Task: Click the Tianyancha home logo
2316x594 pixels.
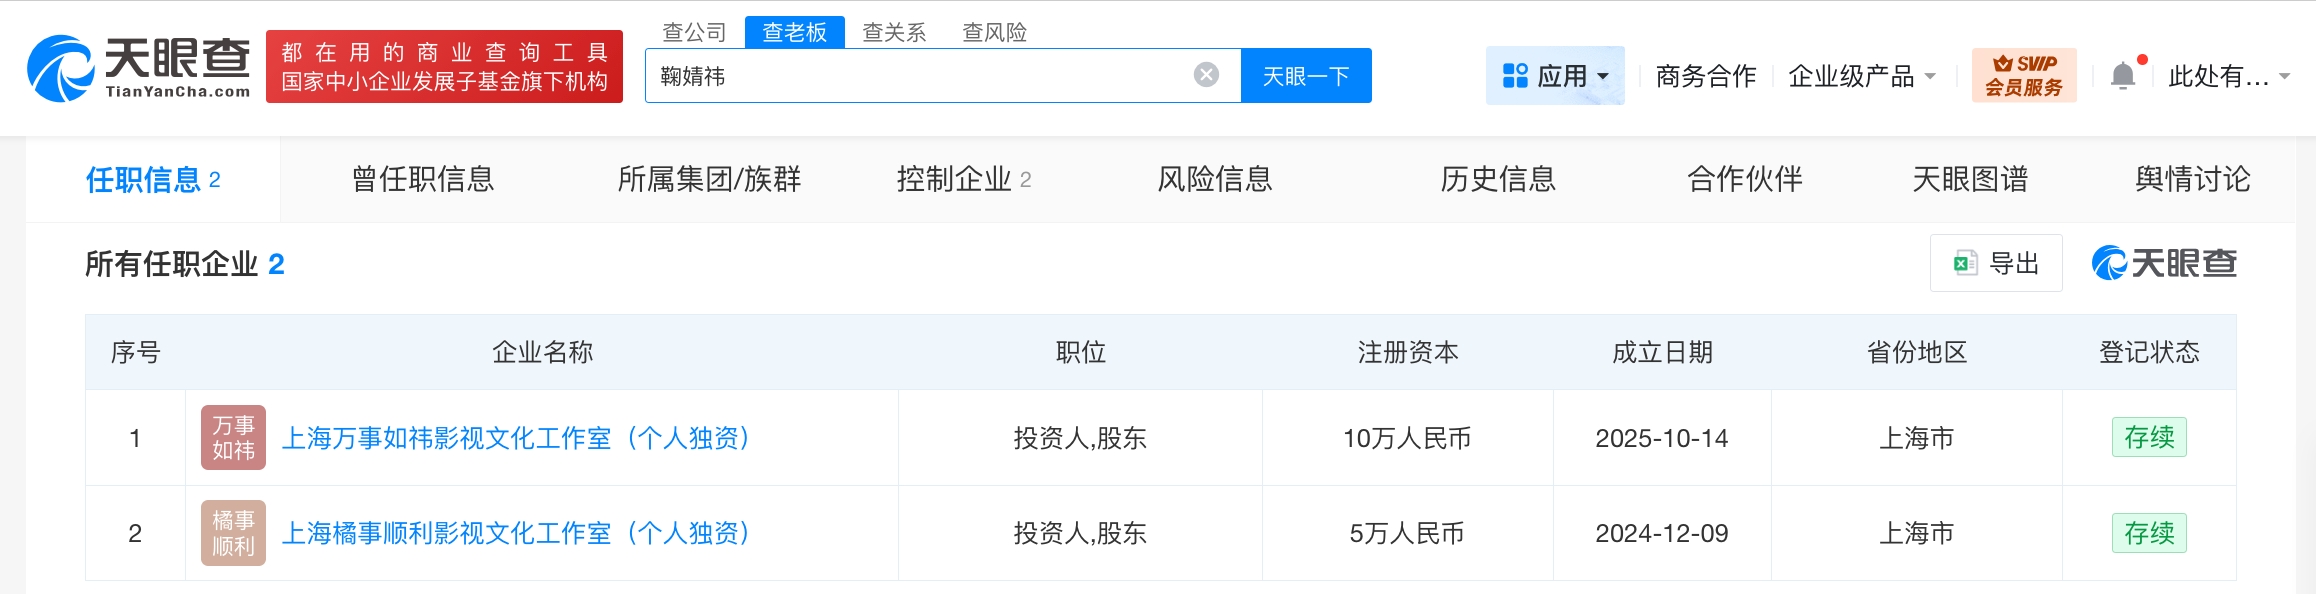Action: [x=138, y=68]
